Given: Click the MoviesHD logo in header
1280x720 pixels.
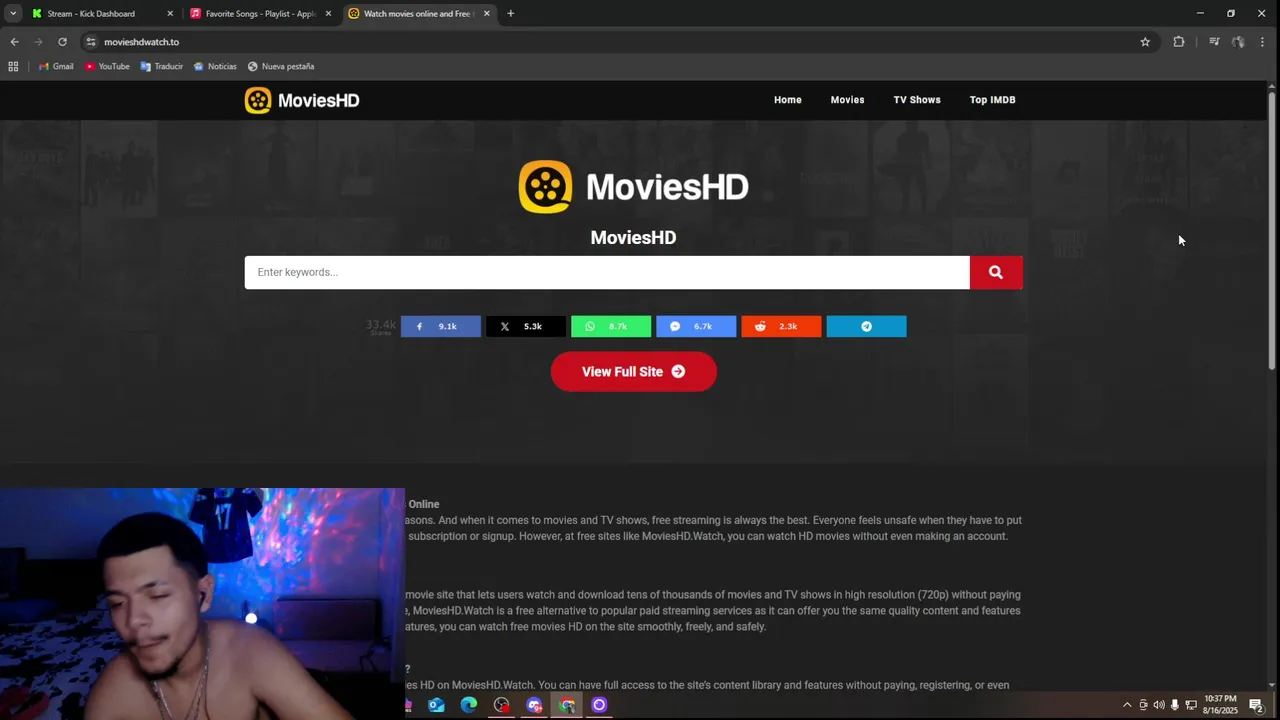Looking at the screenshot, I should coord(302,100).
